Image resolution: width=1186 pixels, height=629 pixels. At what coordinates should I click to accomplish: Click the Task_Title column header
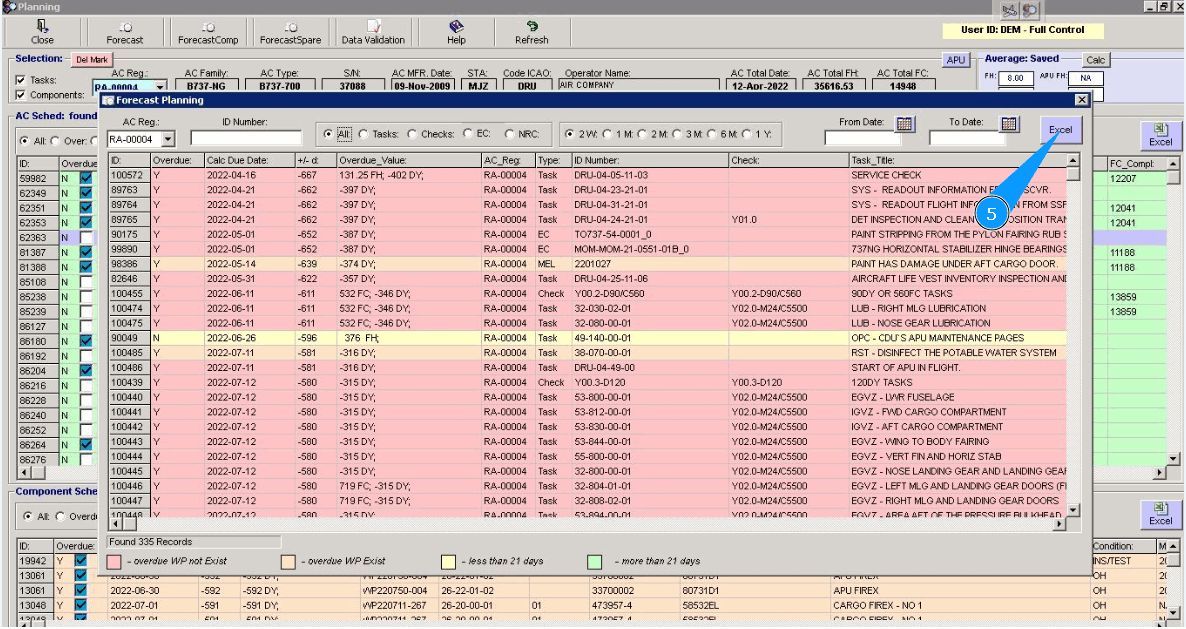pyautogui.click(x=958, y=160)
